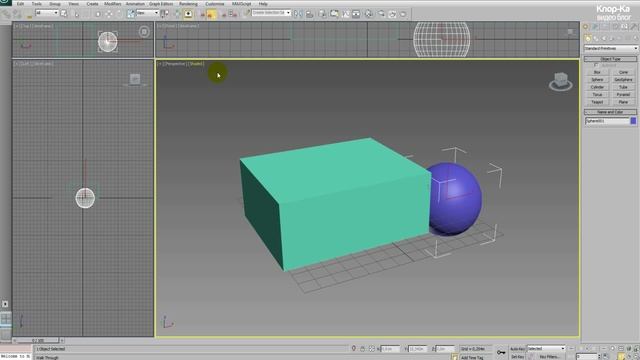Click the Mirror tool icon
The image size is (640, 360).
(x=298, y=14)
